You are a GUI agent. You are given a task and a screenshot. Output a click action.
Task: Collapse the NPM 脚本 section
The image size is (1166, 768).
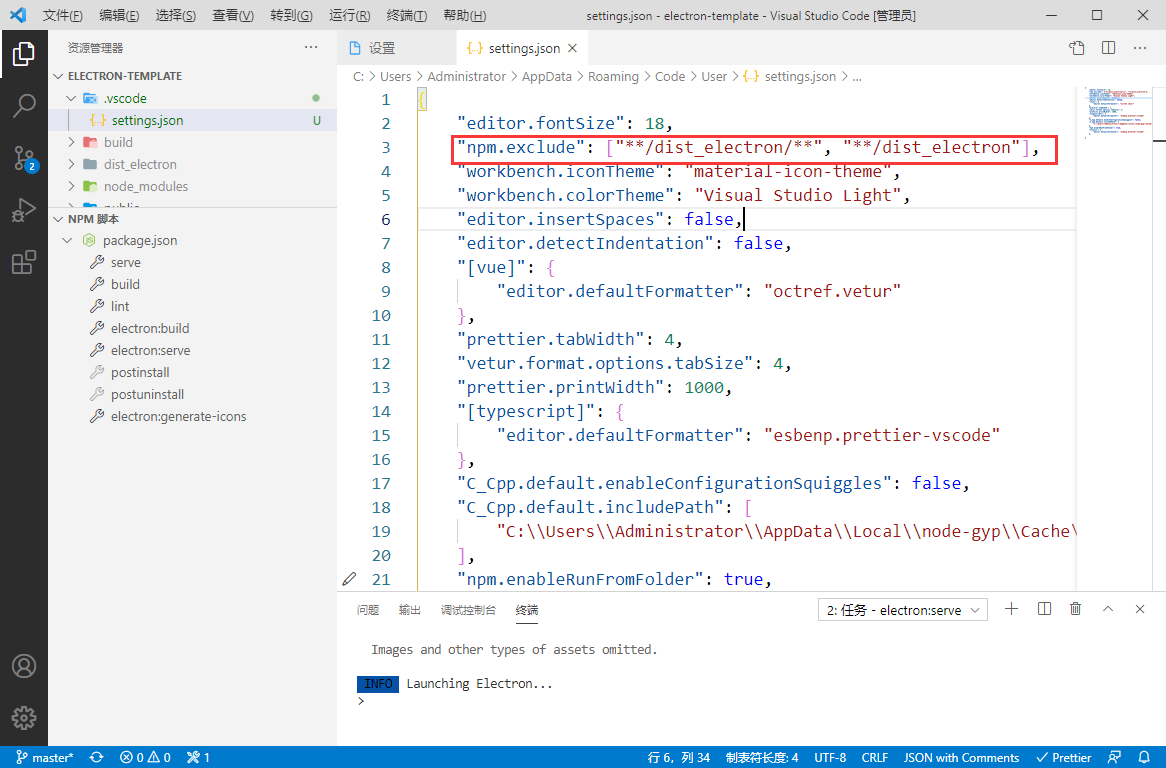pyautogui.click(x=59, y=219)
